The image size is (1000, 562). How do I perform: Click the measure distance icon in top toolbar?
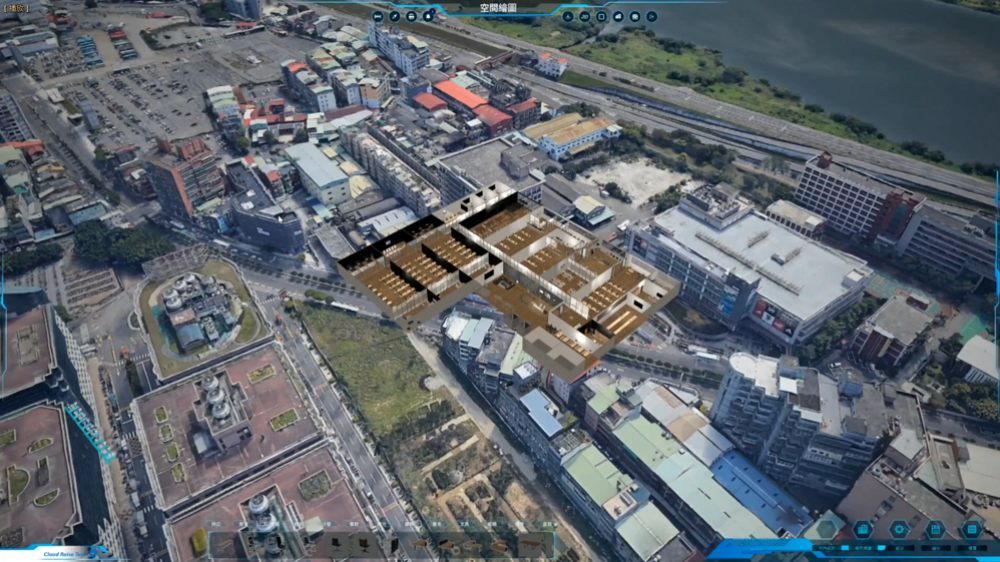point(377,16)
